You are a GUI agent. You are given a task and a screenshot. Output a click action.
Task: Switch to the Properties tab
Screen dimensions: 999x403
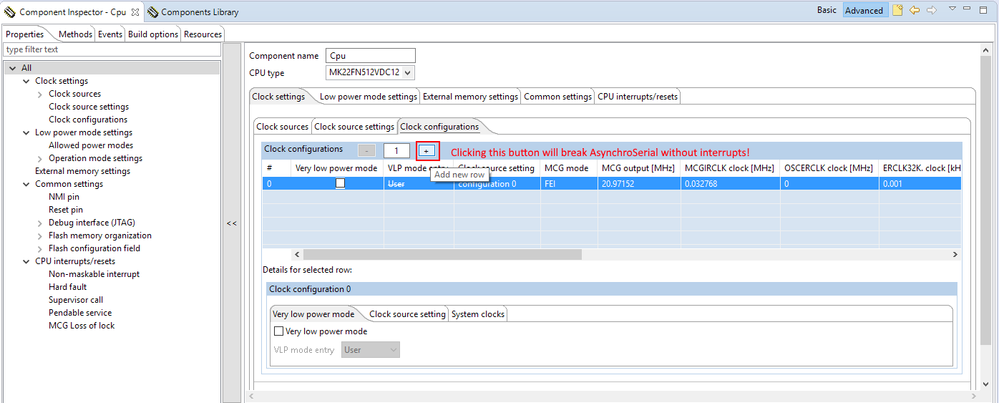pos(25,34)
